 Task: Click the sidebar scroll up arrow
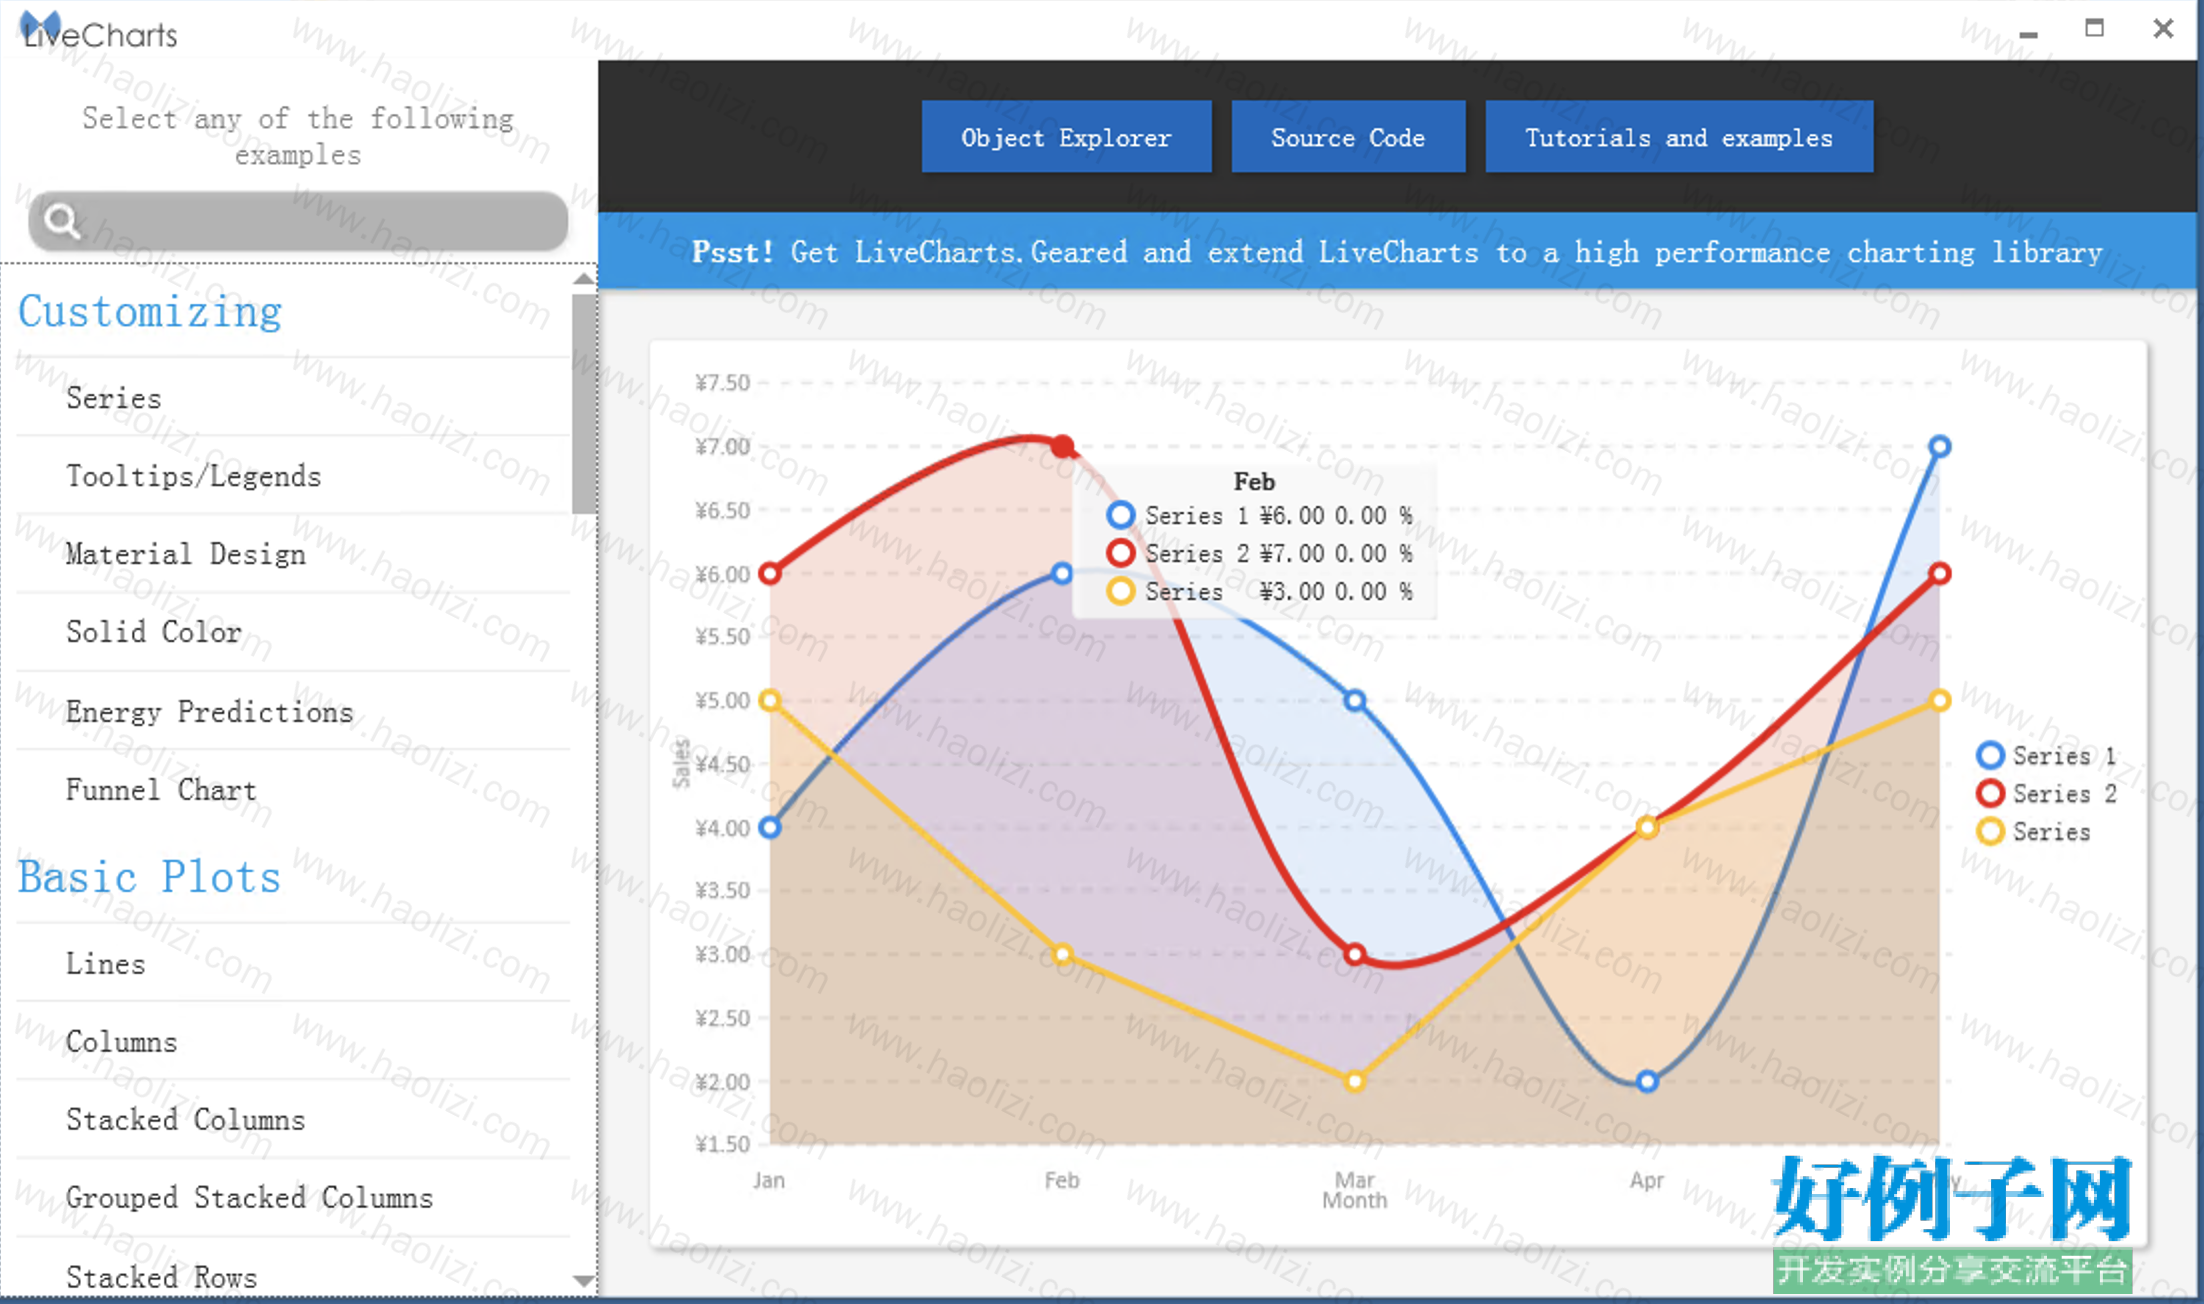[585, 279]
